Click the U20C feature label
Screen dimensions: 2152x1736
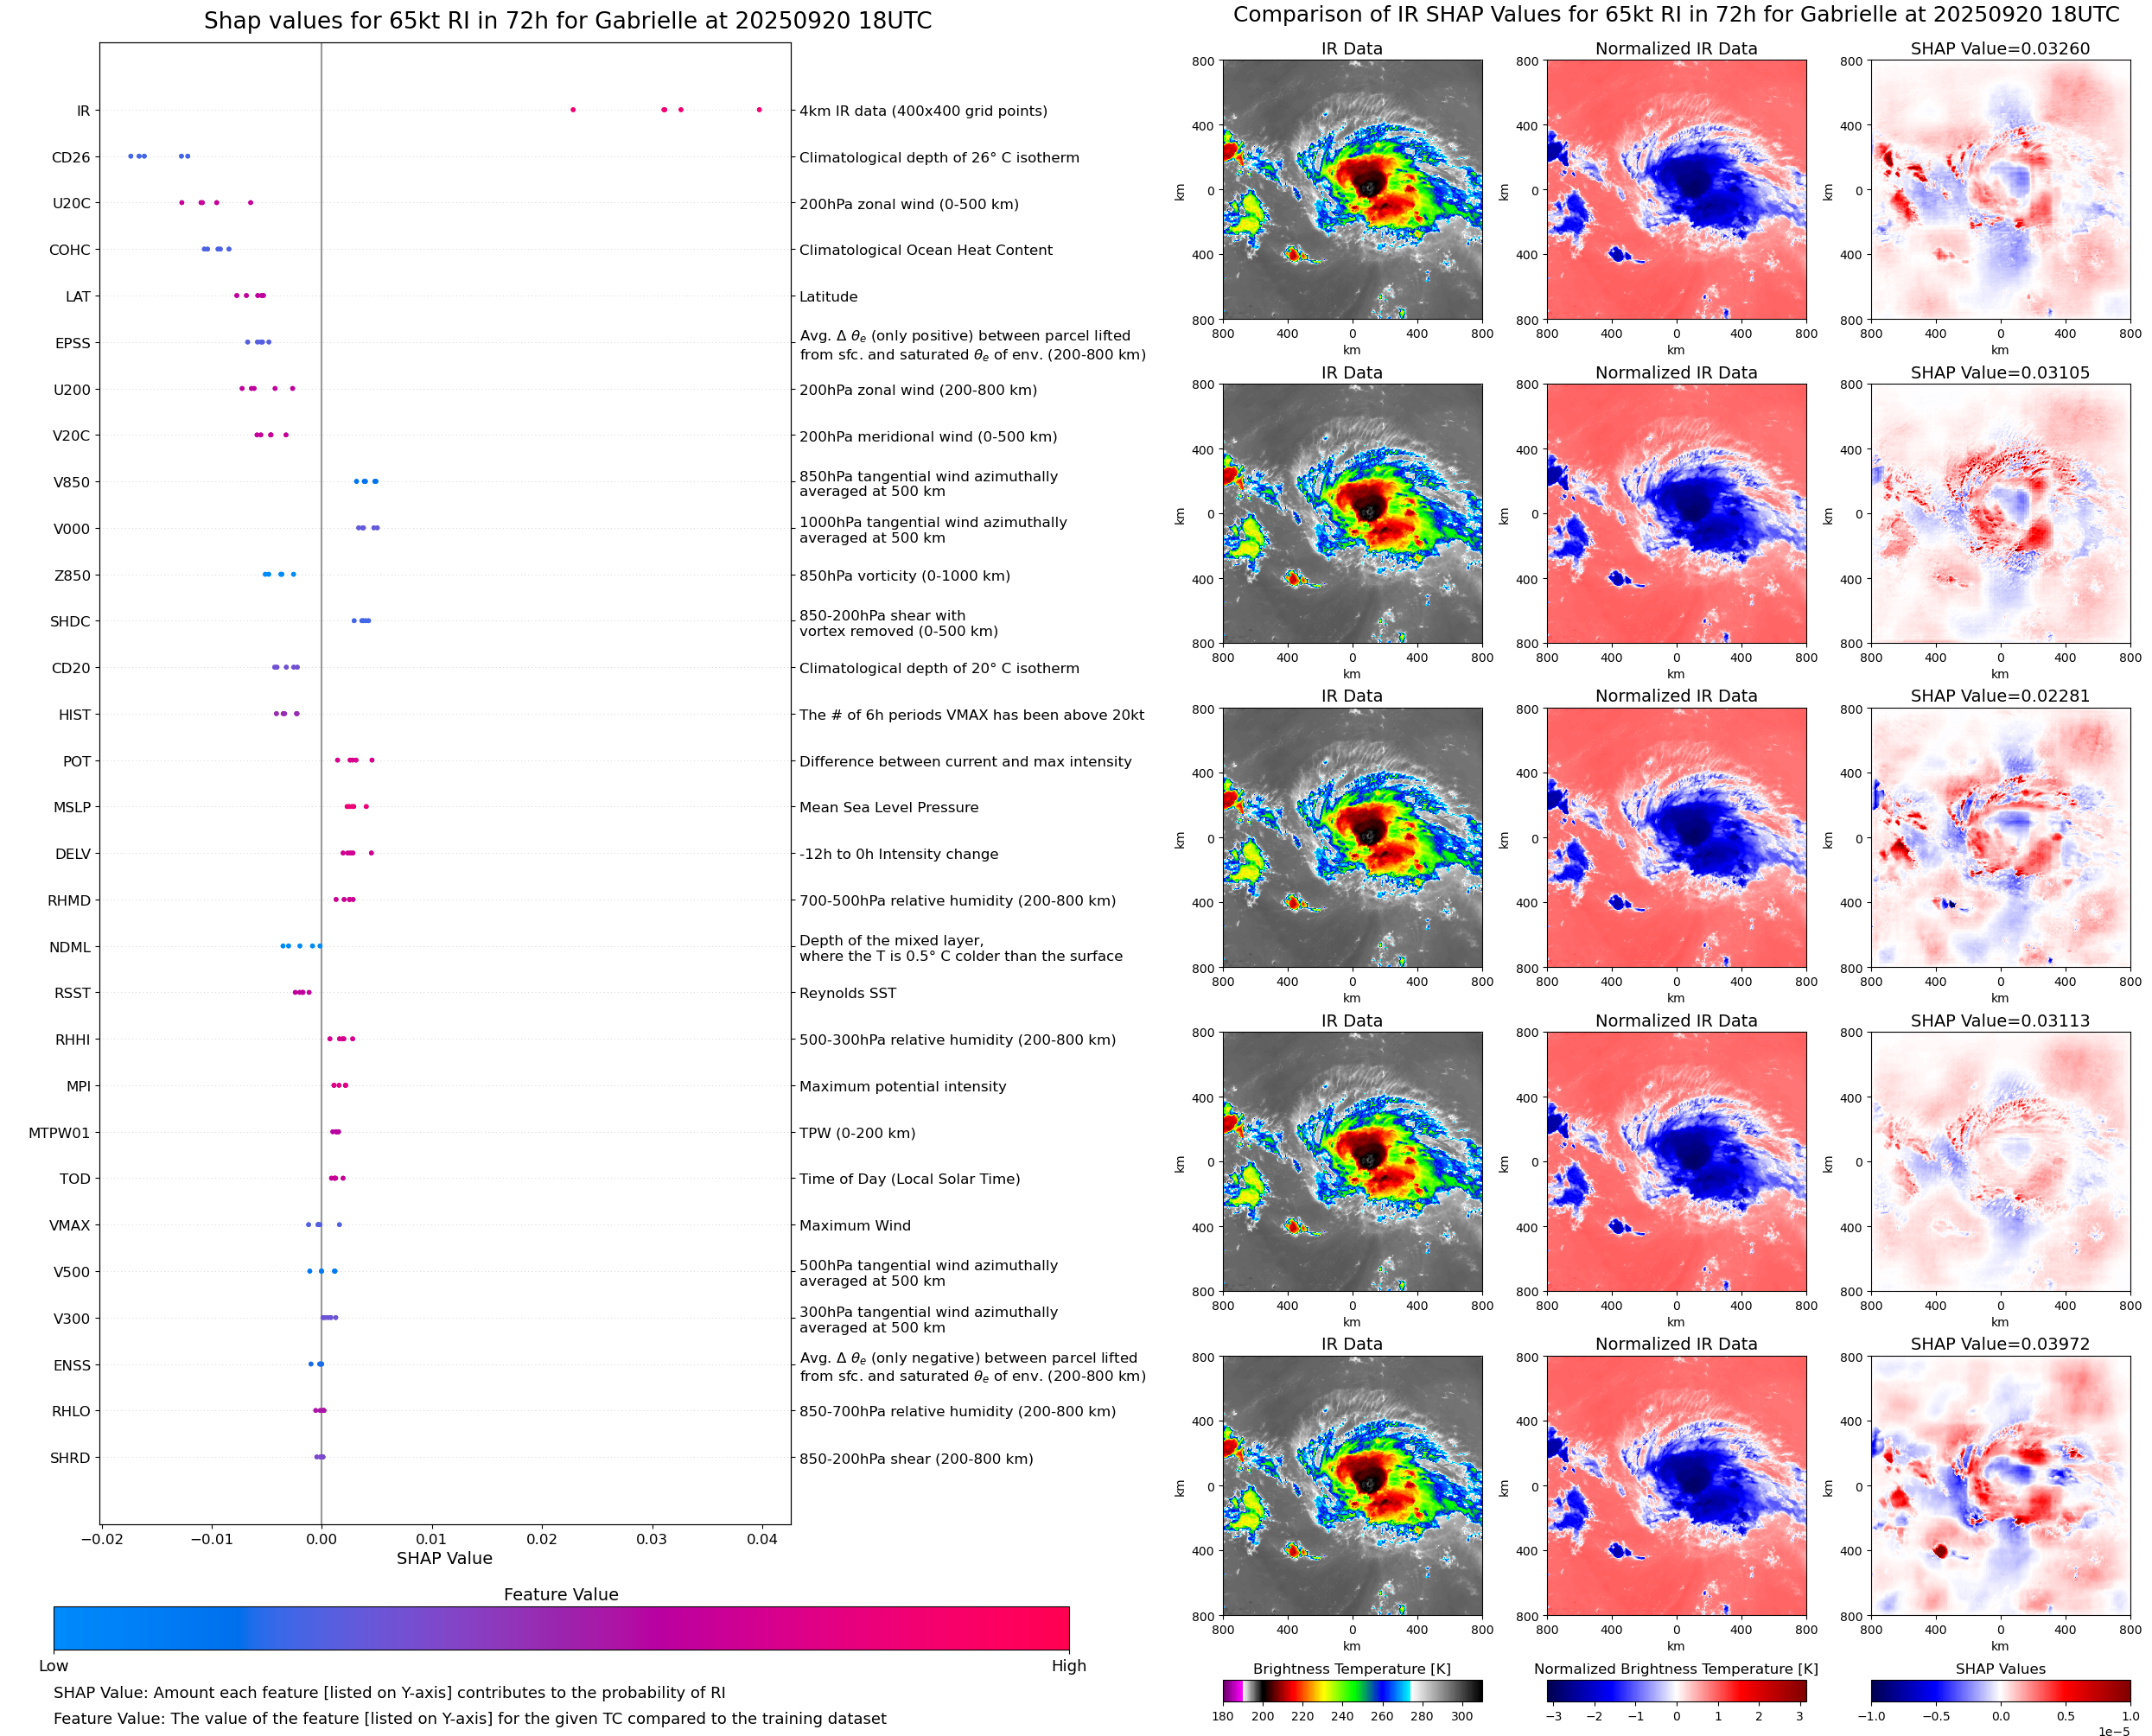[x=71, y=203]
